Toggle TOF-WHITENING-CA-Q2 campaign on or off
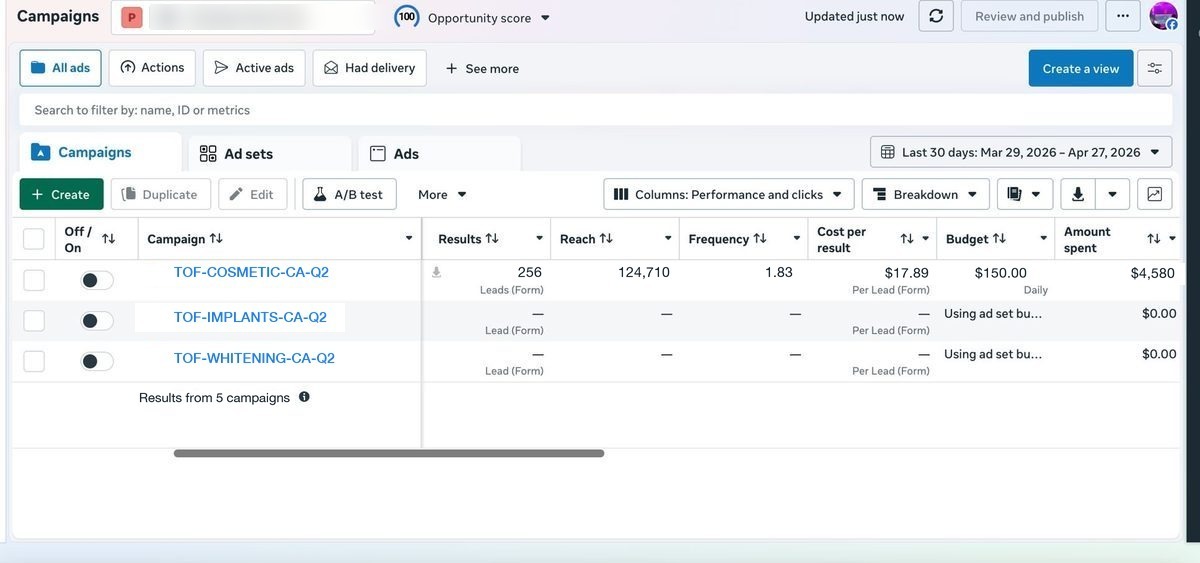Screen dimensions: 1200x563 (97, 361)
